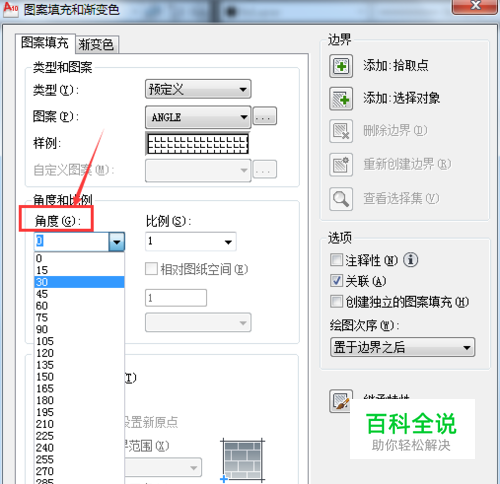Open pattern browser ellipsis button beside ANGLE
The height and width of the screenshot is (484, 500).
point(265,116)
